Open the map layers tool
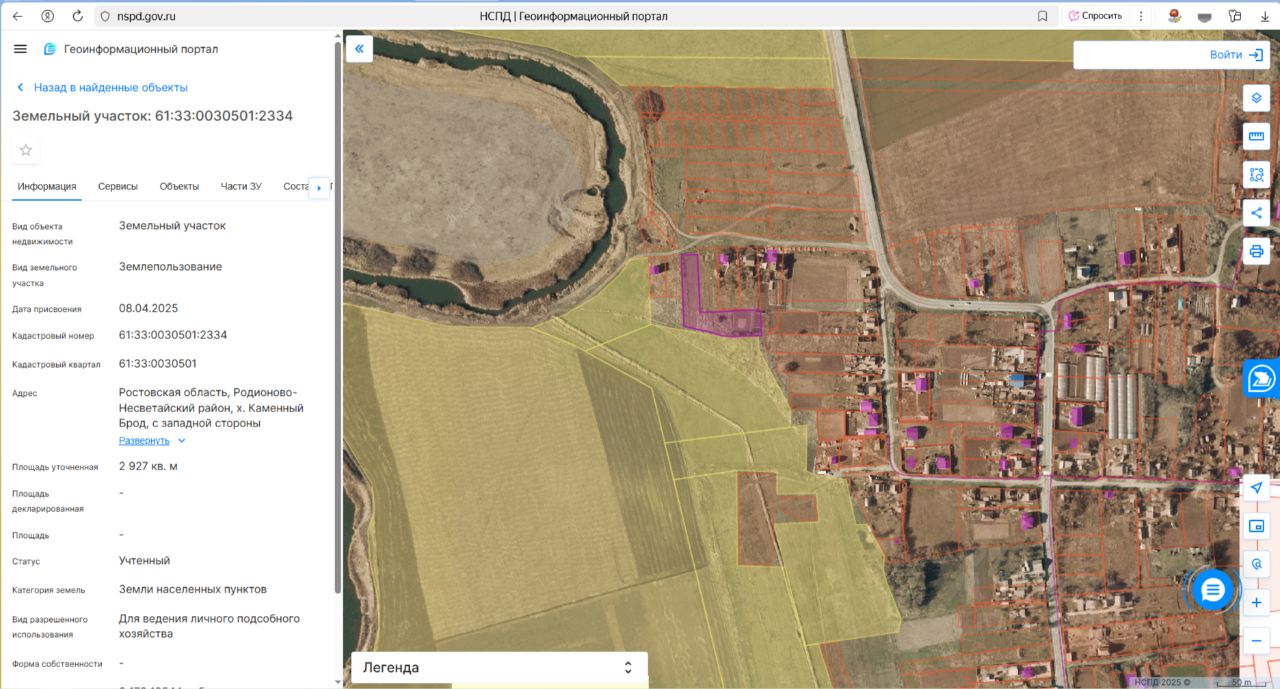This screenshot has height=689, width=1280. (1256, 98)
